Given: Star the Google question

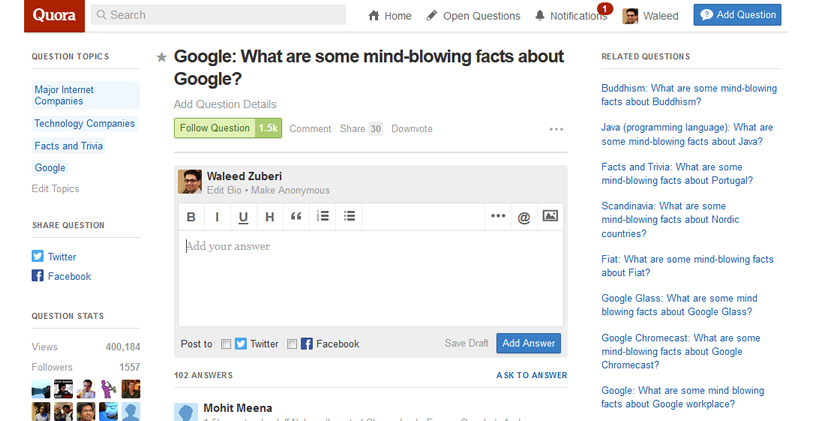Looking at the screenshot, I should (x=162, y=58).
